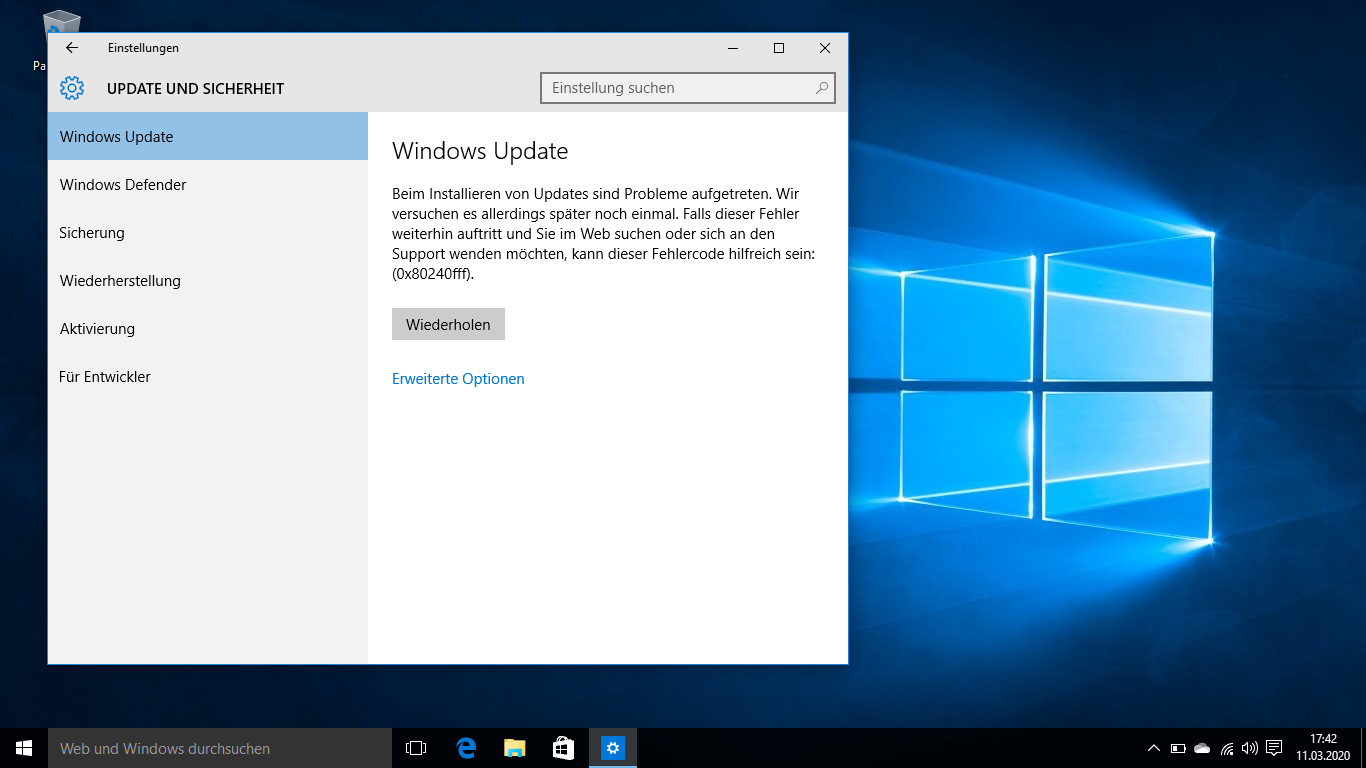Go back using the arrow in Einstellungen
The width and height of the screenshot is (1366, 768).
[x=71, y=48]
